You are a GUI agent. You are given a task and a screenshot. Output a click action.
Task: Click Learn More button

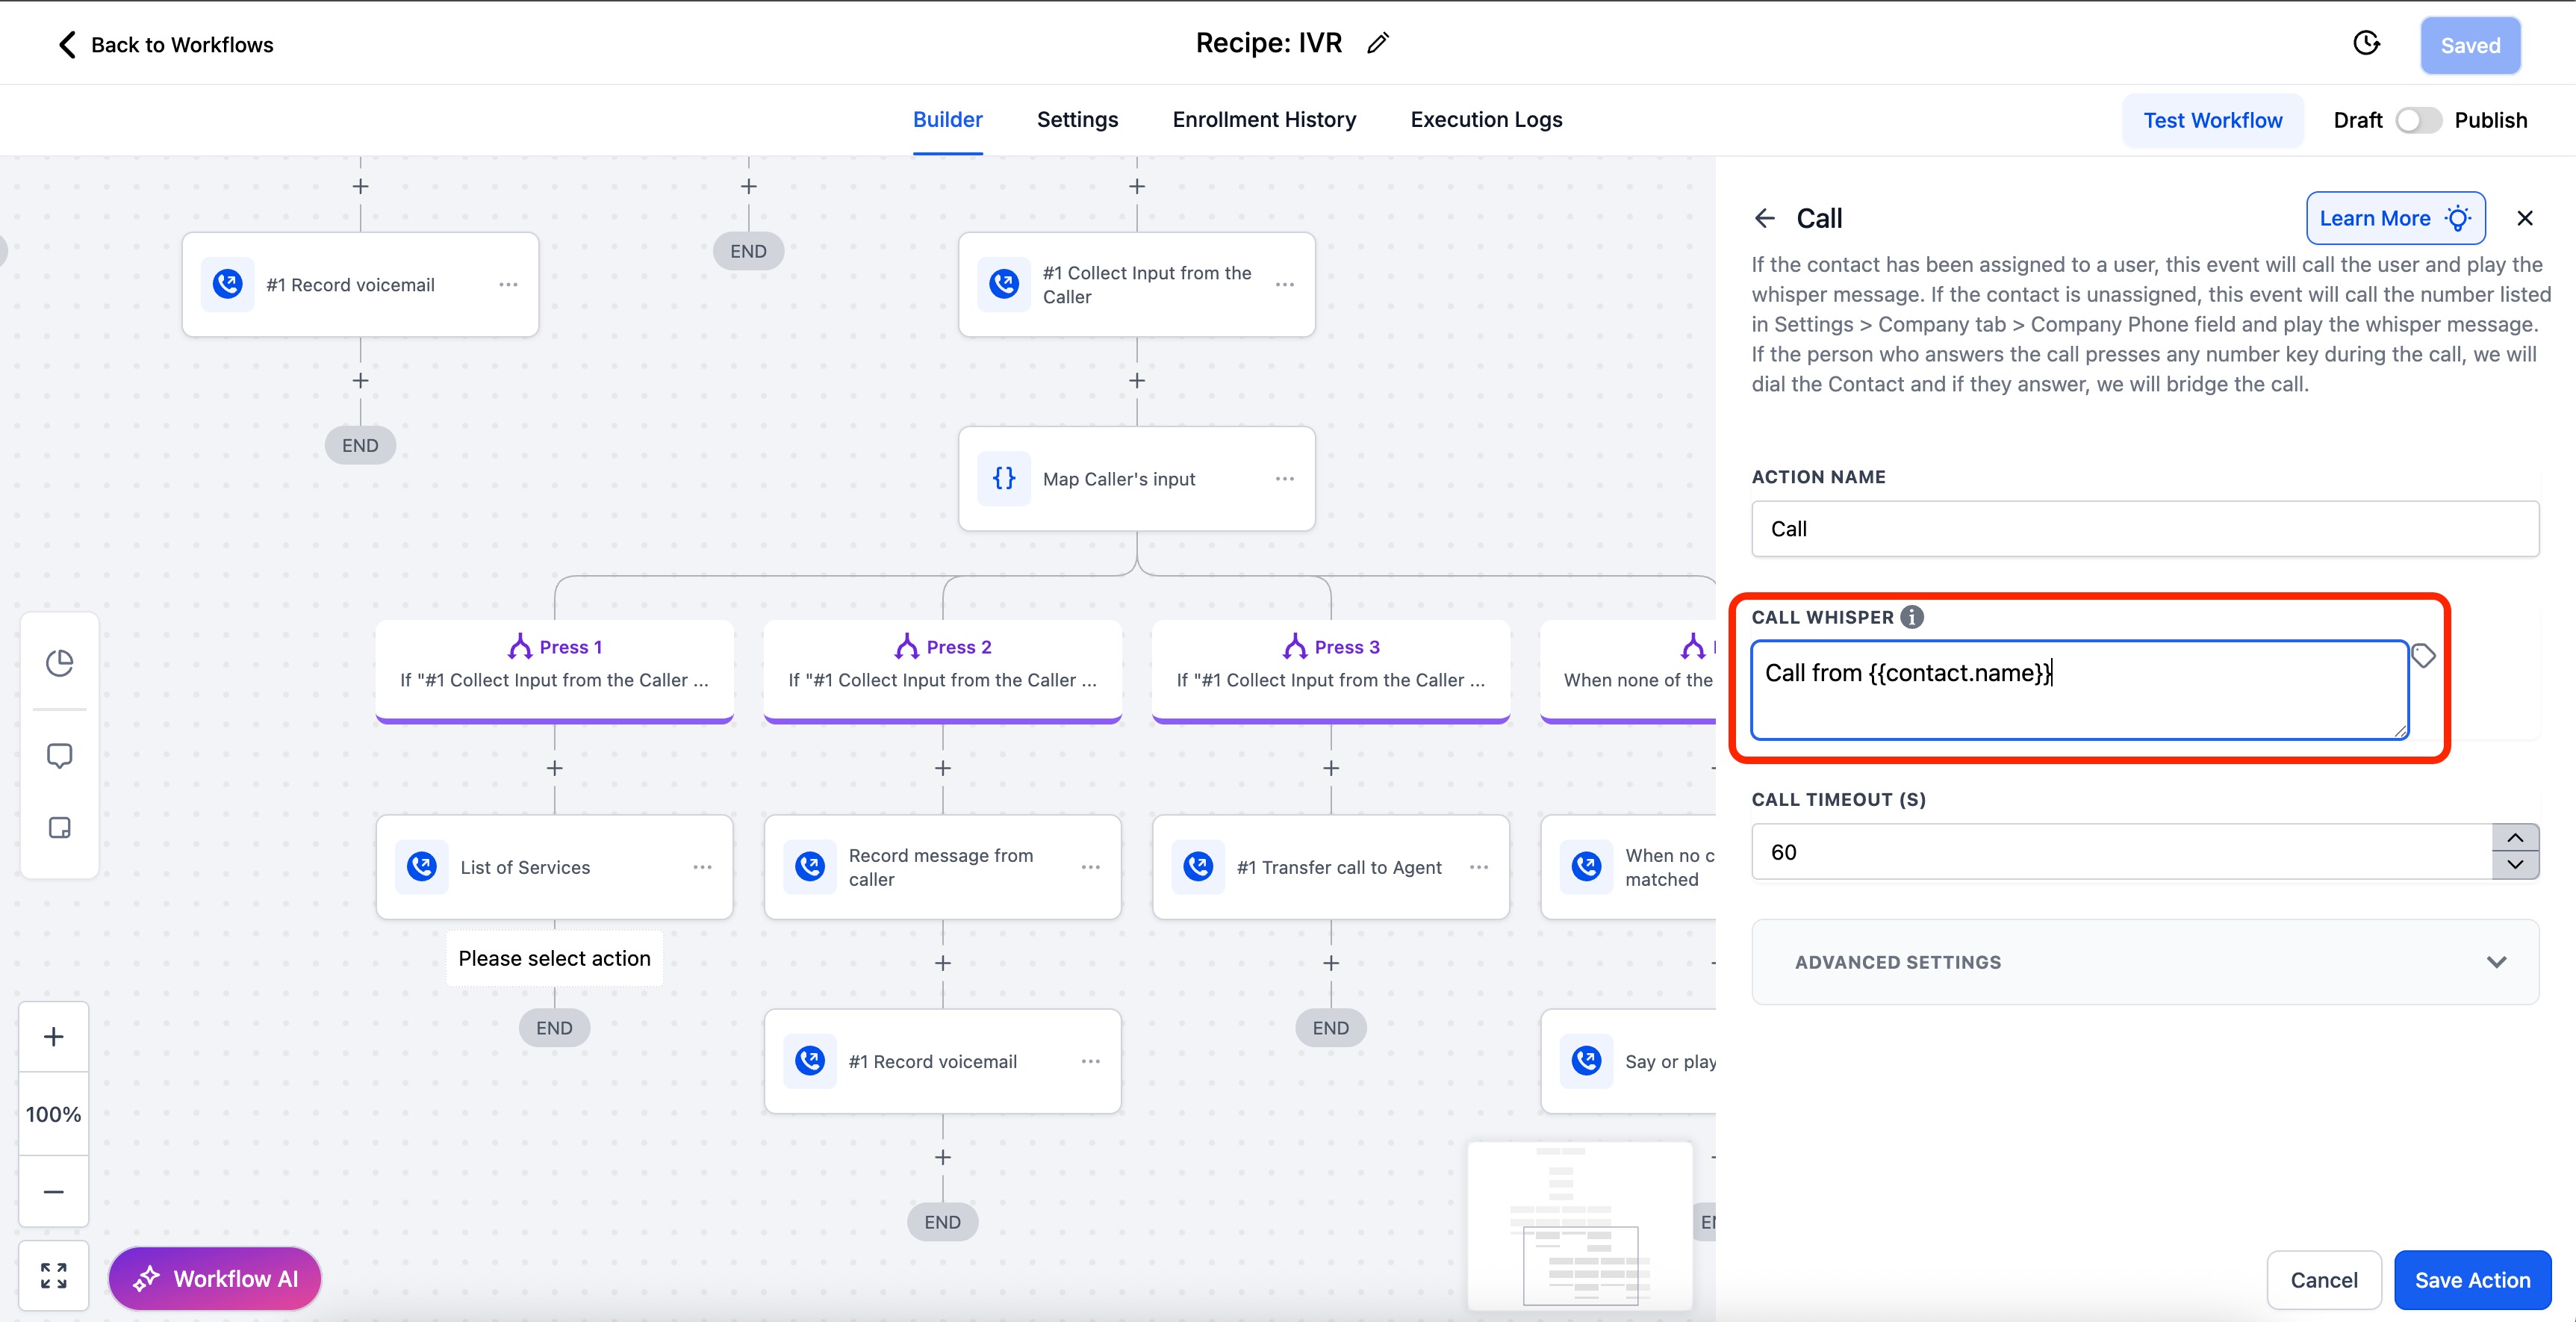click(x=2395, y=218)
